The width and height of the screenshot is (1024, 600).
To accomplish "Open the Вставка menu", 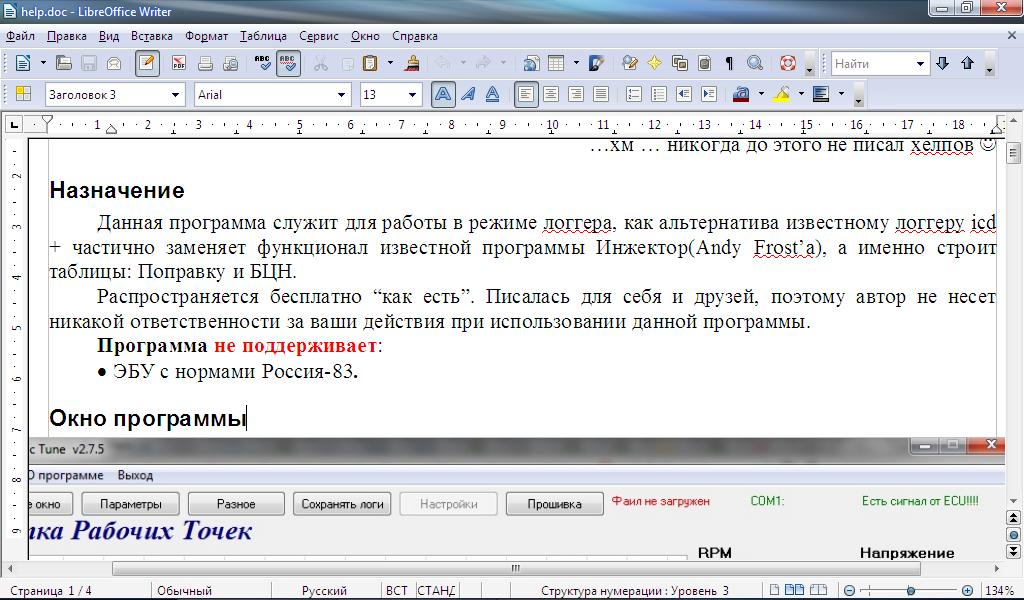I will point(152,36).
